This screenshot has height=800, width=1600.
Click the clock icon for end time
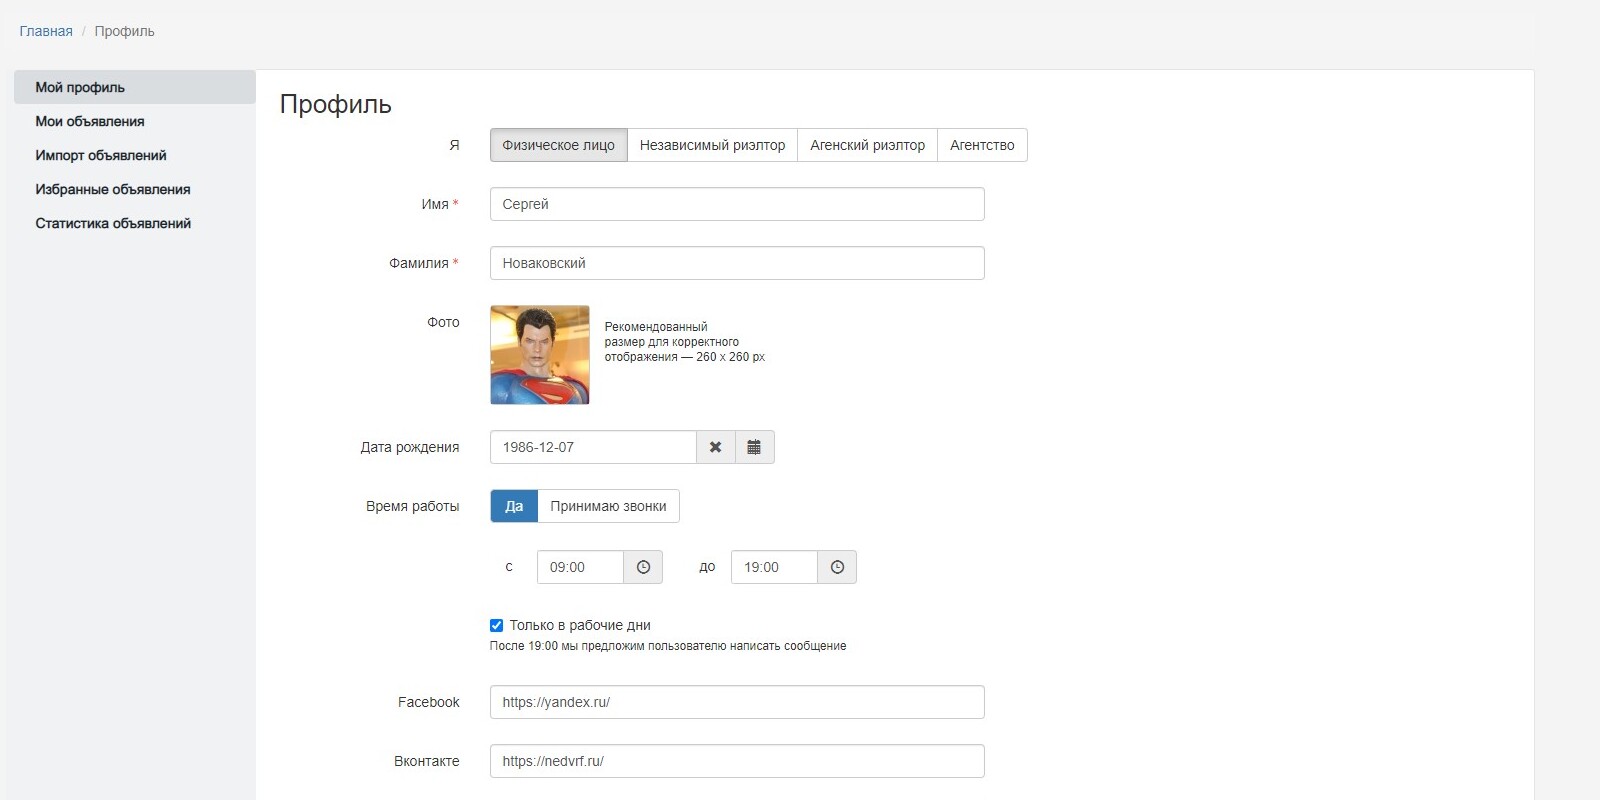pyautogui.click(x=837, y=567)
